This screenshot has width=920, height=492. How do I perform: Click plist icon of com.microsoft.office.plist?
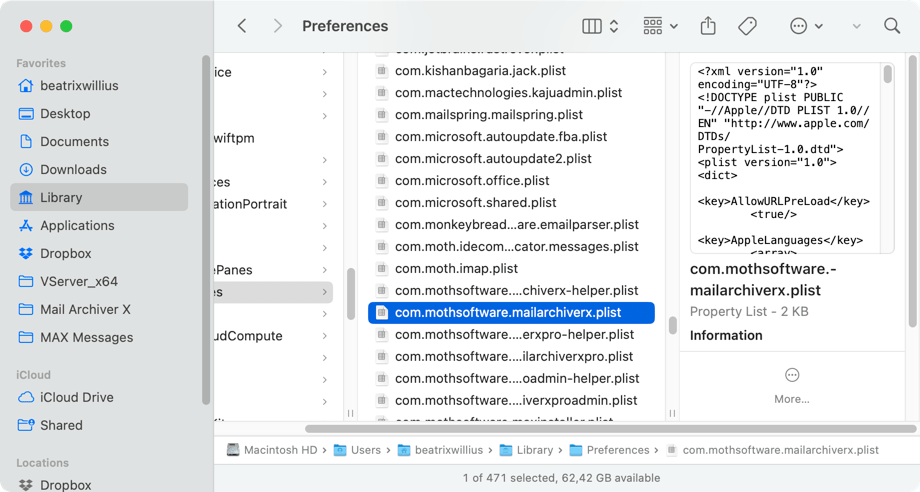[381, 181]
